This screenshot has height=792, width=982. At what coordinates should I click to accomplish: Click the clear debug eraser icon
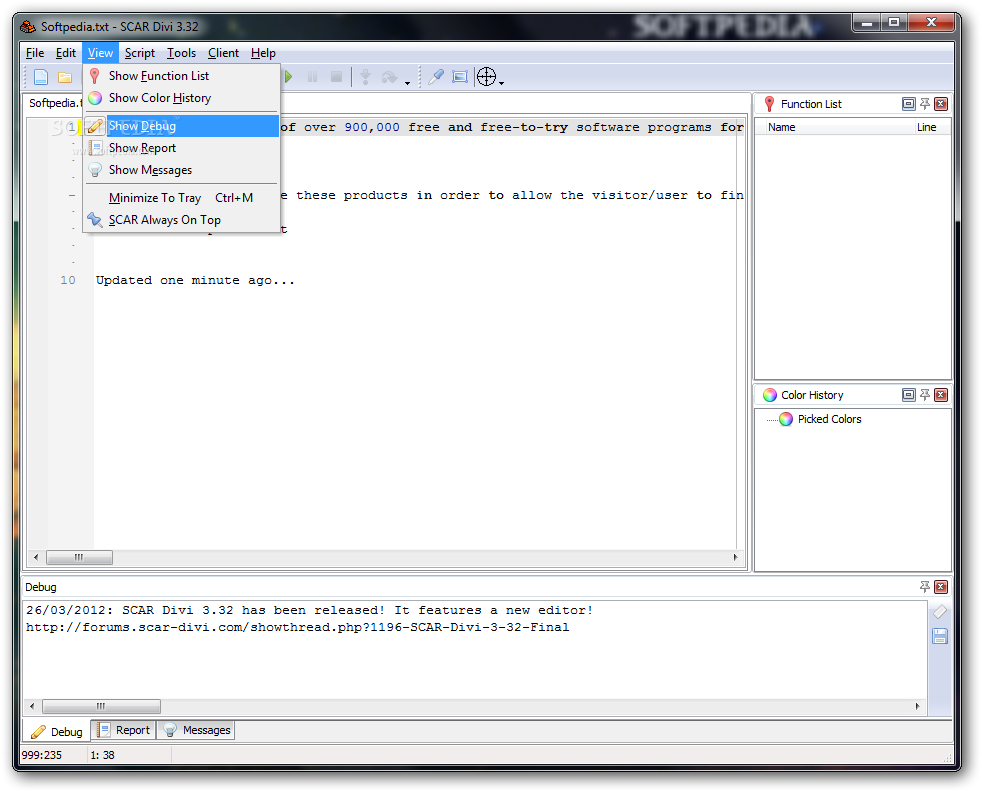click(939, 612)
